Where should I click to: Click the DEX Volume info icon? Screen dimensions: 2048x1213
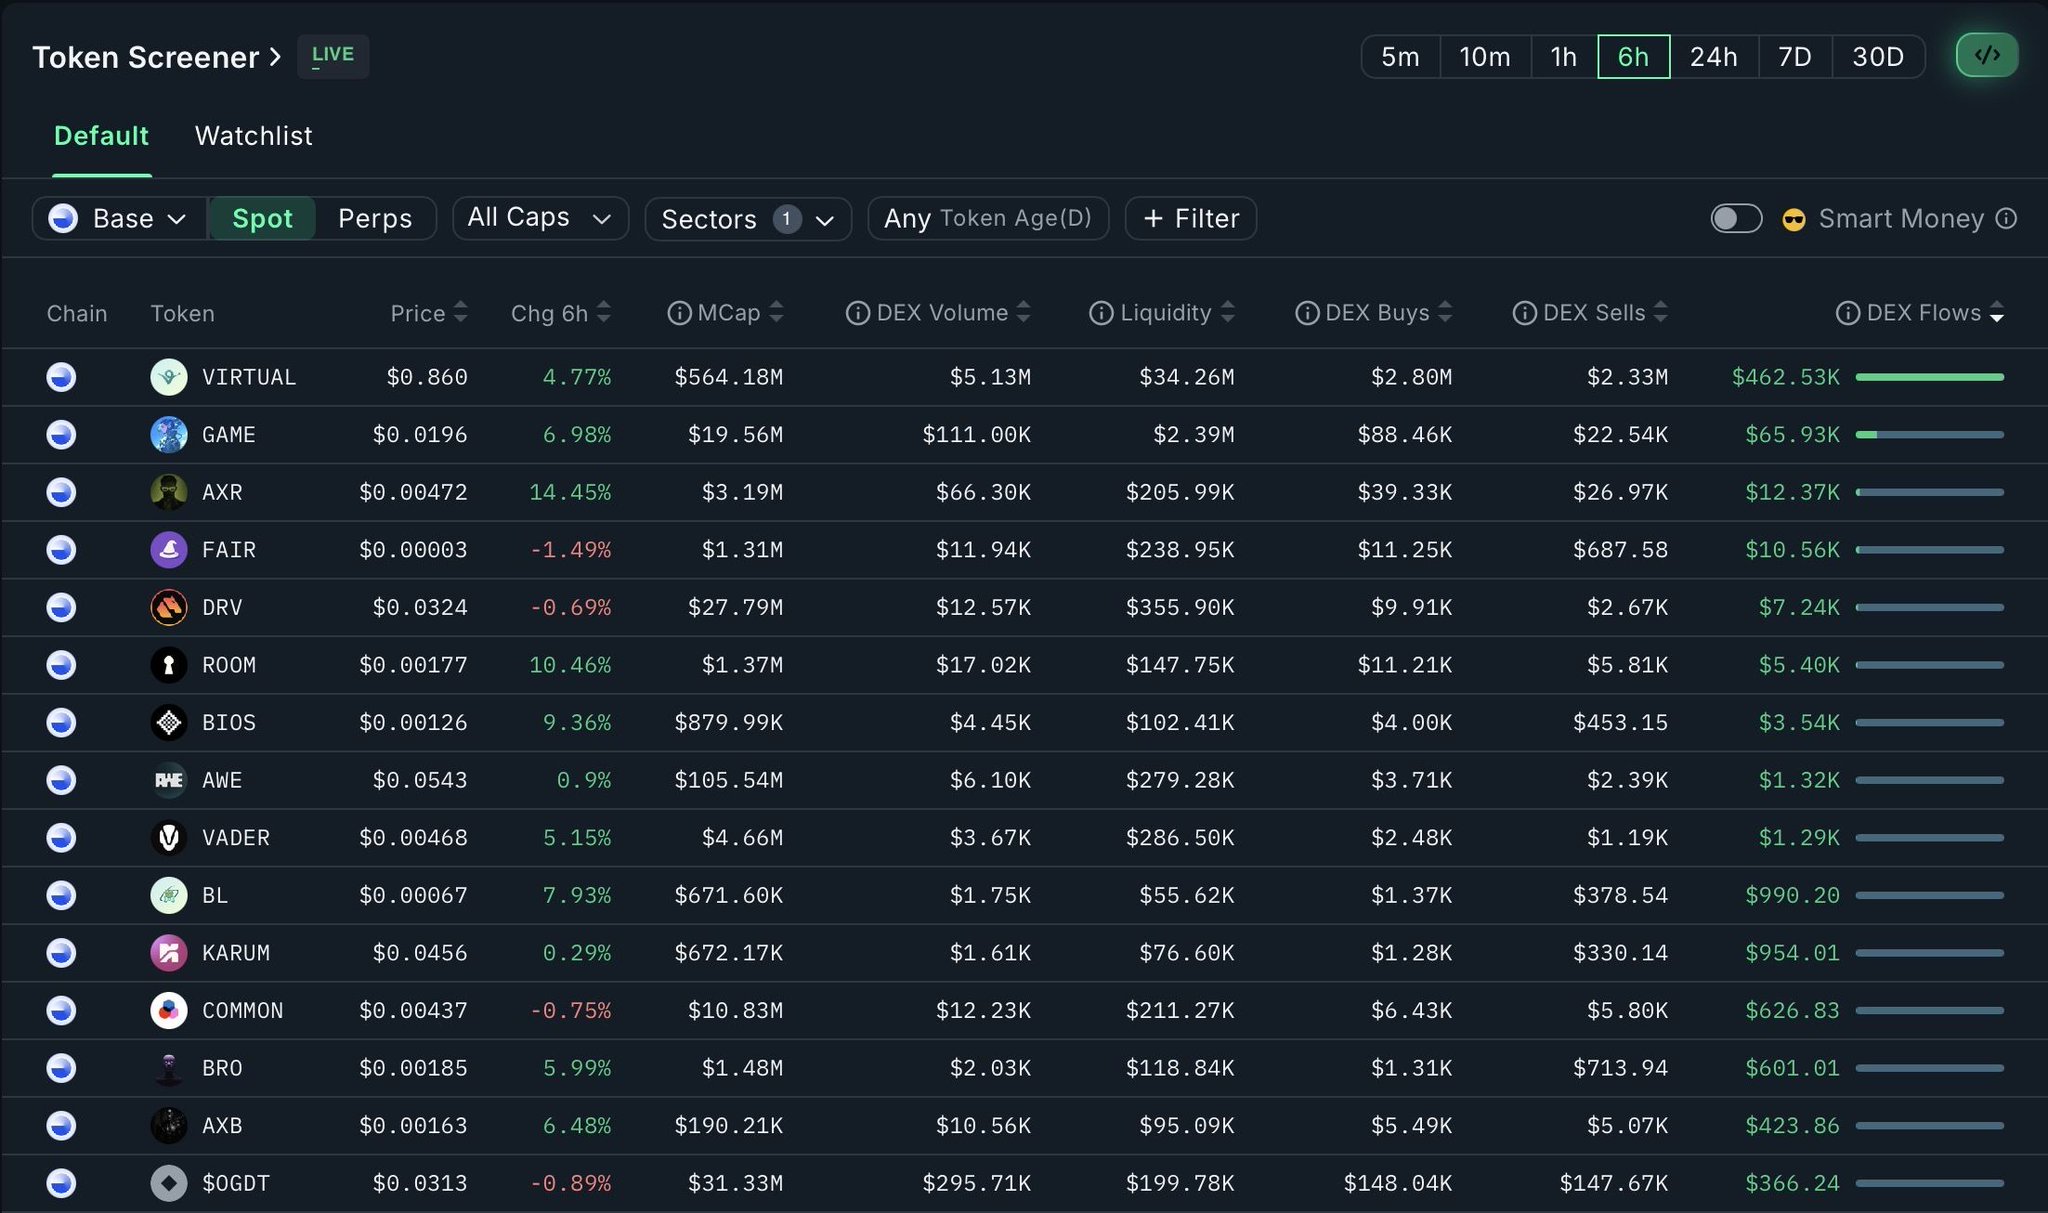857,313
